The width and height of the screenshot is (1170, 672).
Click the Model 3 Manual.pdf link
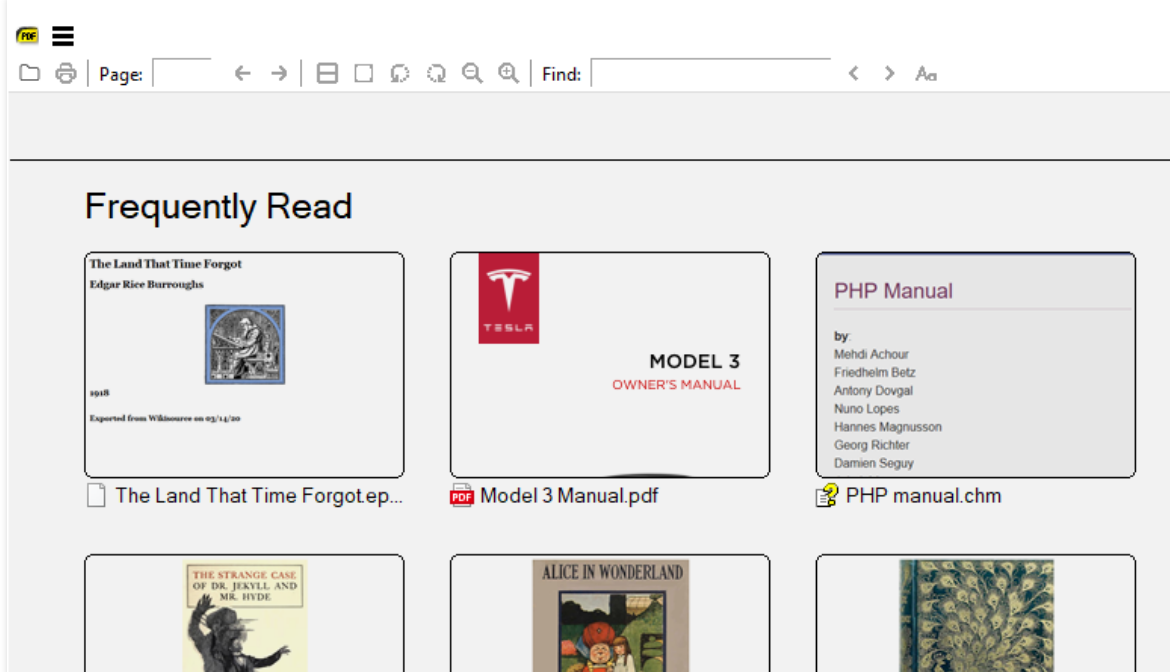tap(568, 496)
